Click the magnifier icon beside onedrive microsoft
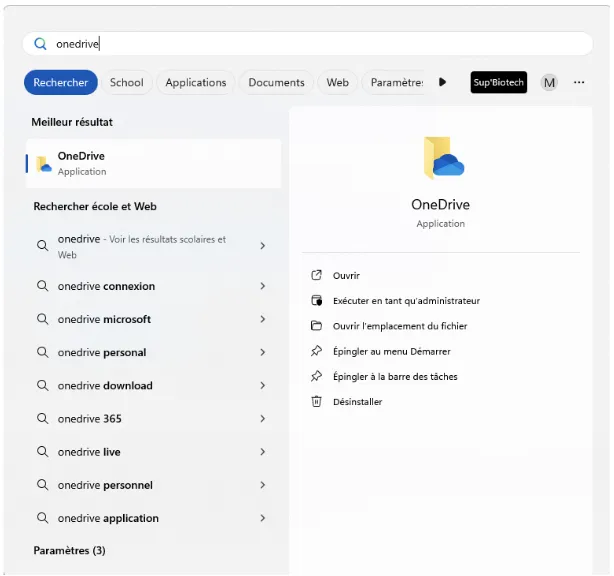 [x=42, y=319]
